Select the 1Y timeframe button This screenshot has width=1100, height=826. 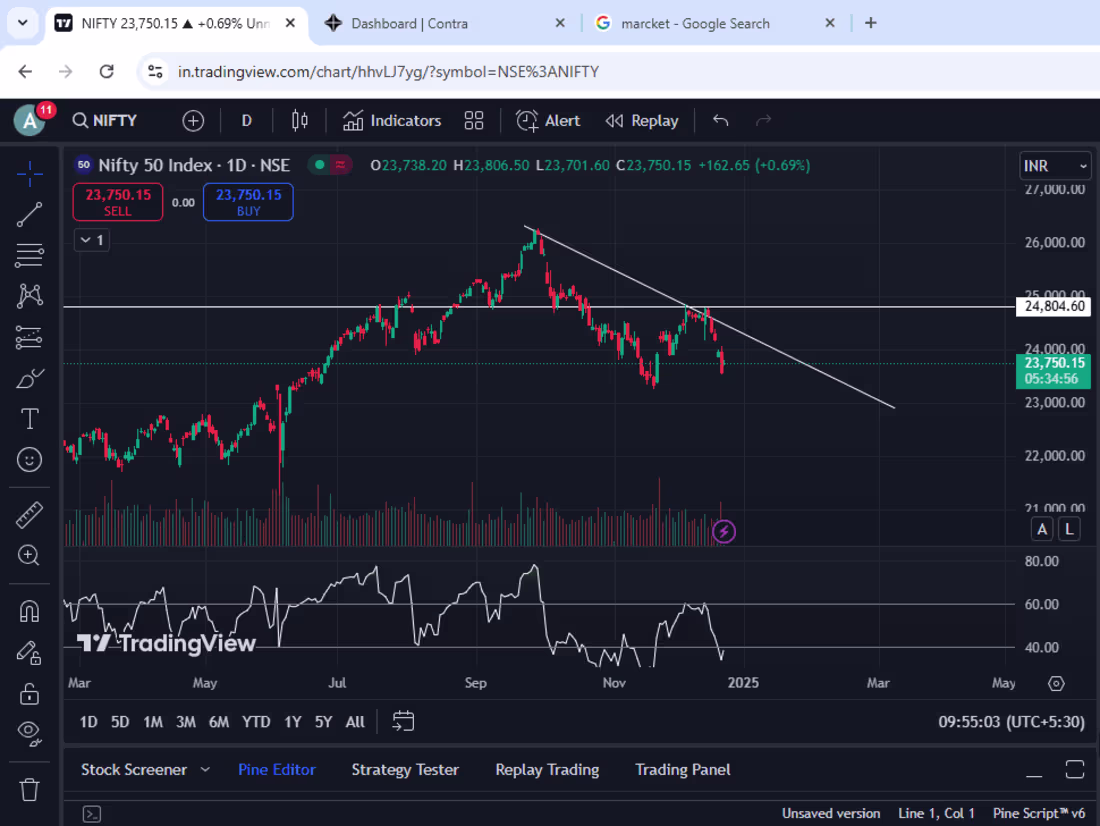click(x=291, y=721)
